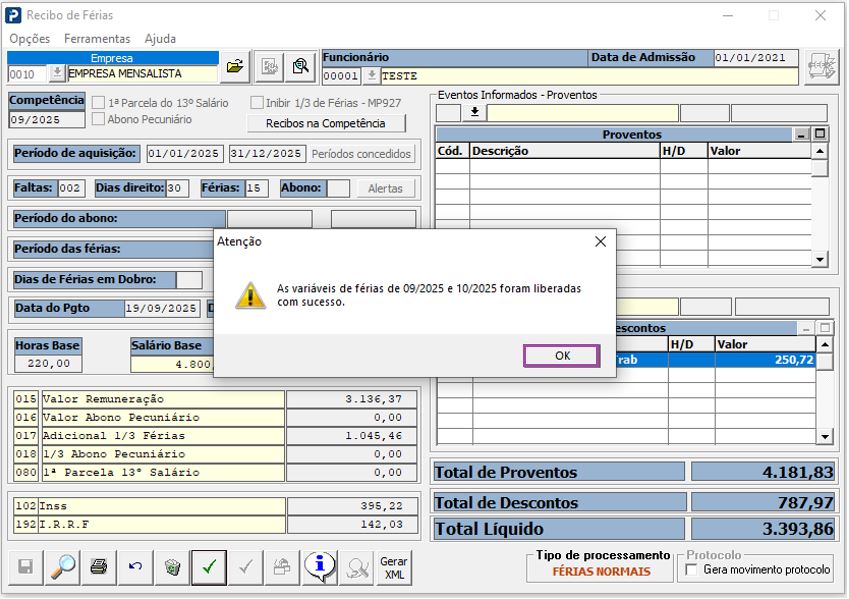Open the Opções menu
The image size is (849, 599).
pos(30,39)
